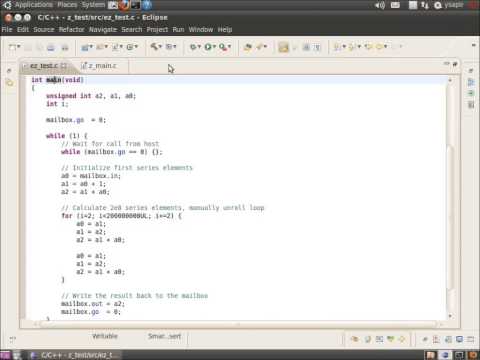Toggle Show Whitespace Characters button
480x360 pixels.
317,47
